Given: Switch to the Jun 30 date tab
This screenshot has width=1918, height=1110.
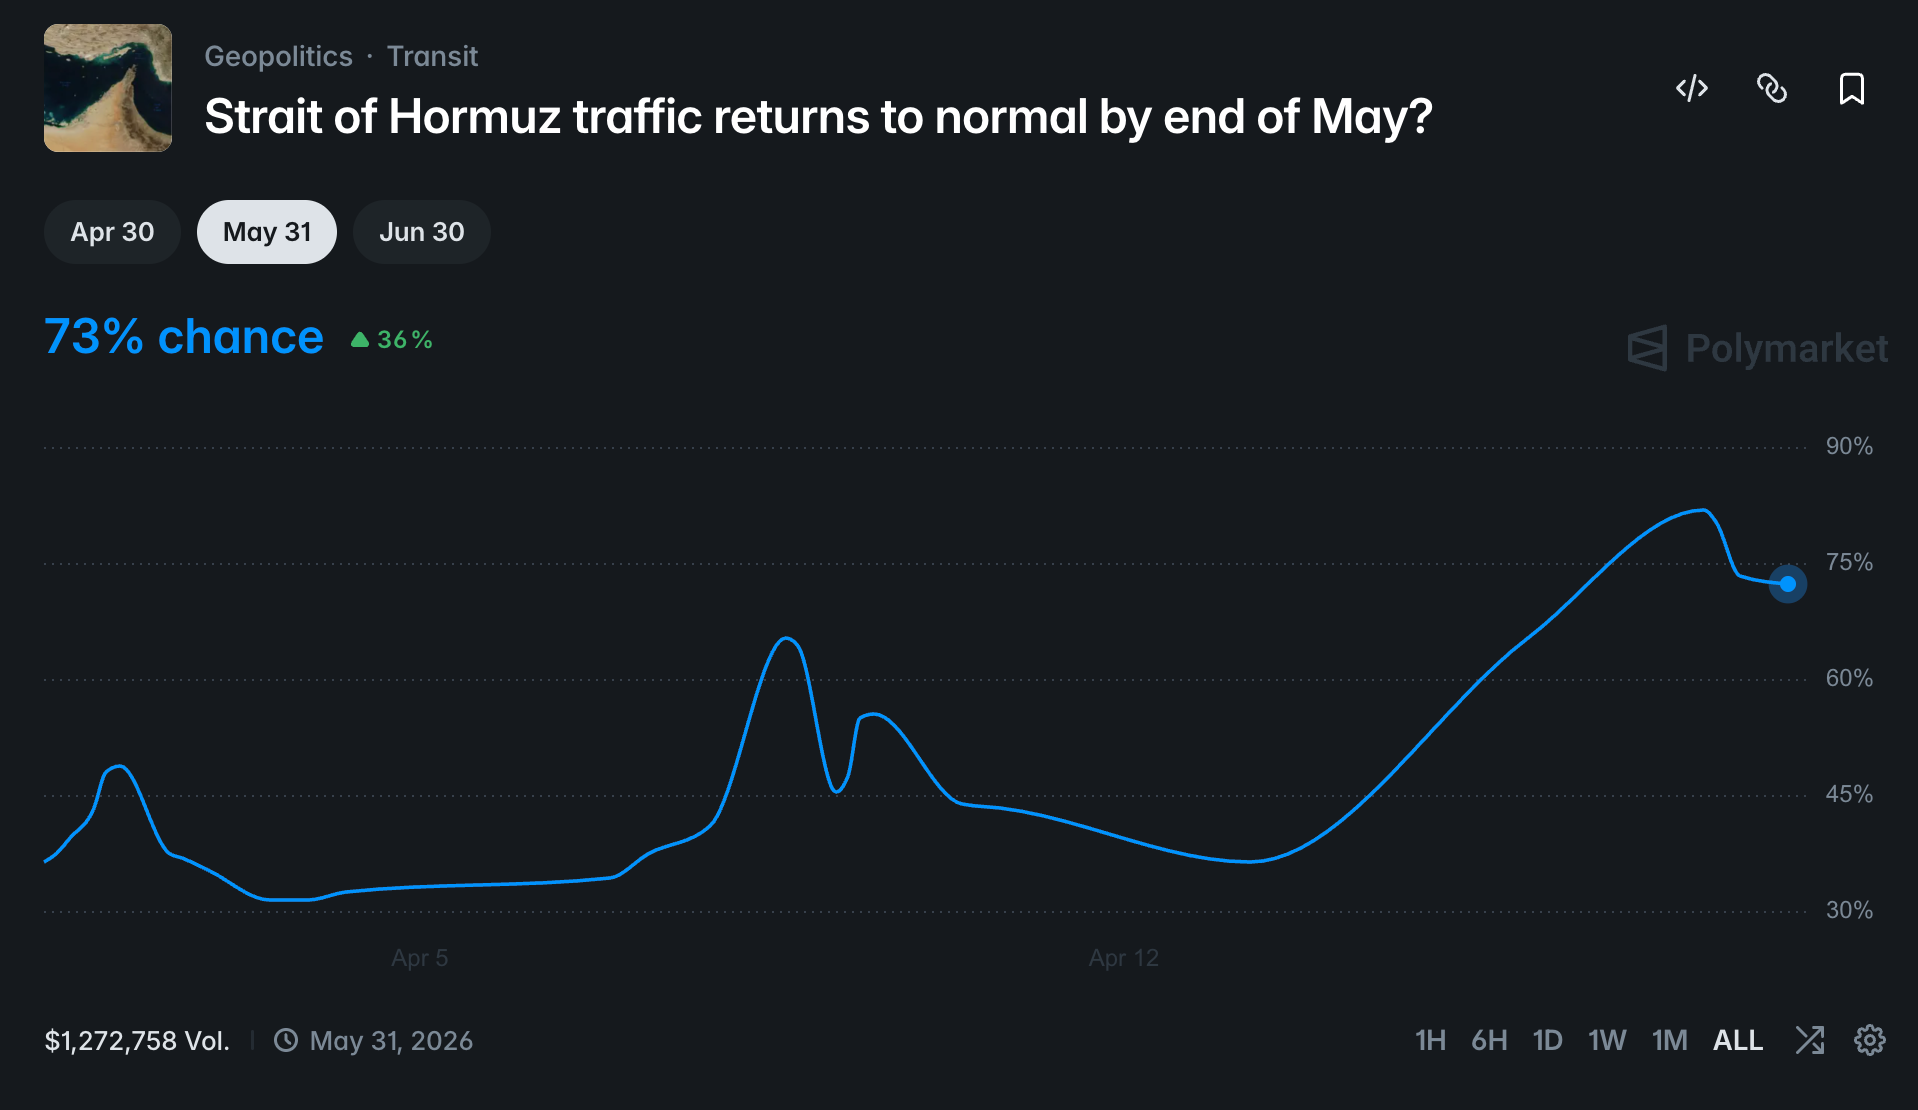Looking at the screenshot, I should click(421, 232).
